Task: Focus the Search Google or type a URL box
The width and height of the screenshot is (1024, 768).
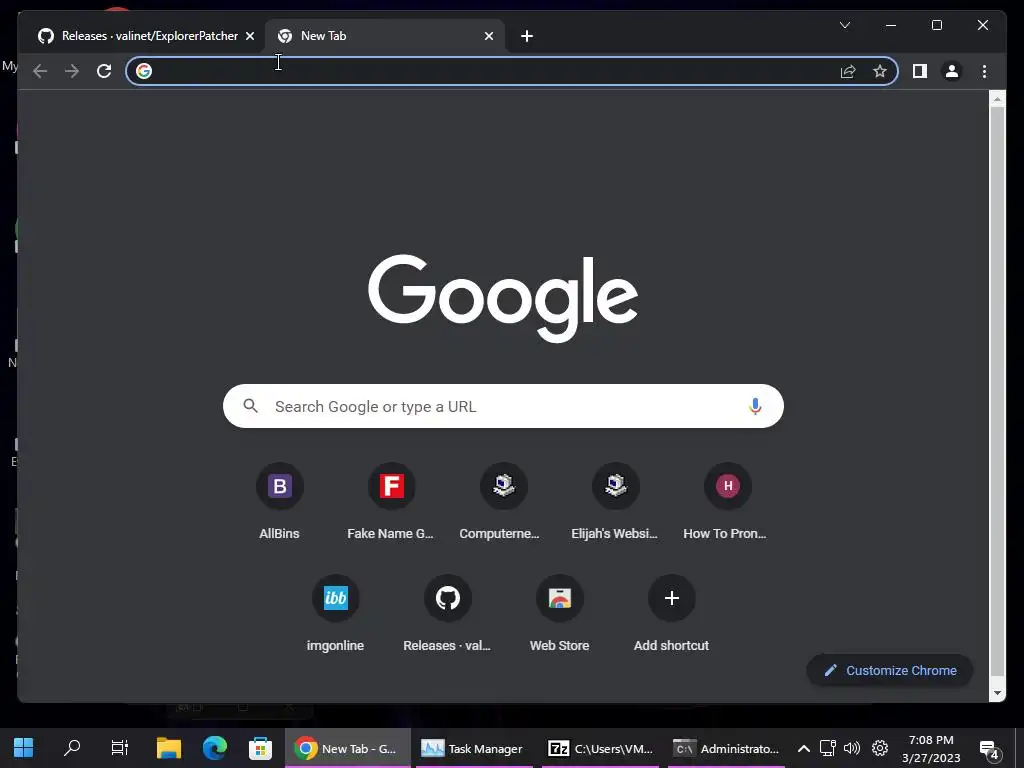Action: pos(503,406)
